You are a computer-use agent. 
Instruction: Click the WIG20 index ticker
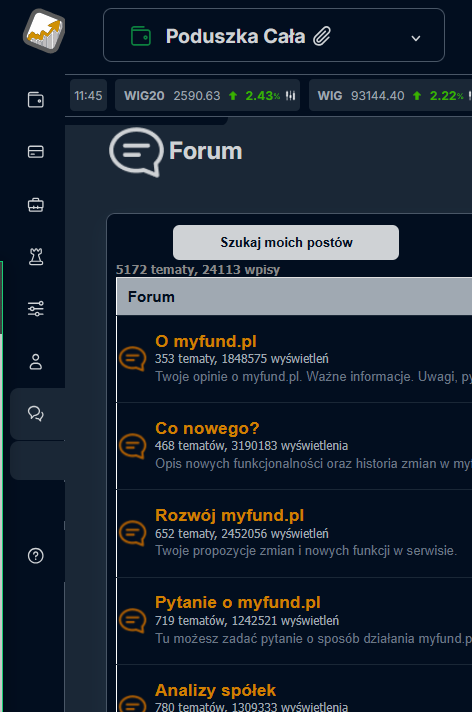click(x=207, y=95)
